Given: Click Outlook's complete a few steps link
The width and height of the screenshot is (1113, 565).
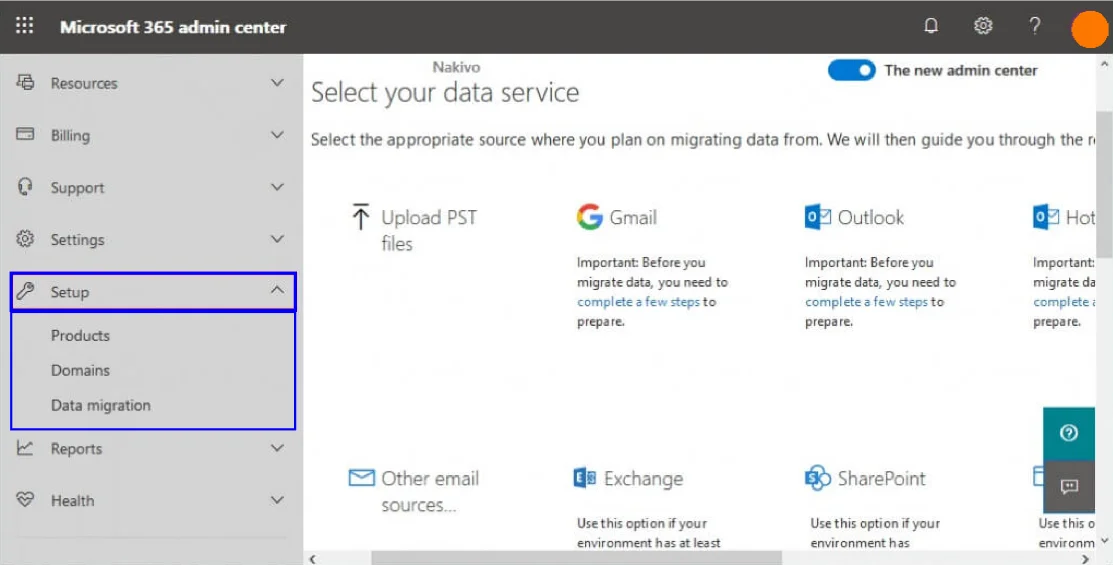Looking at the screenshot, I should tap(866, 302).
